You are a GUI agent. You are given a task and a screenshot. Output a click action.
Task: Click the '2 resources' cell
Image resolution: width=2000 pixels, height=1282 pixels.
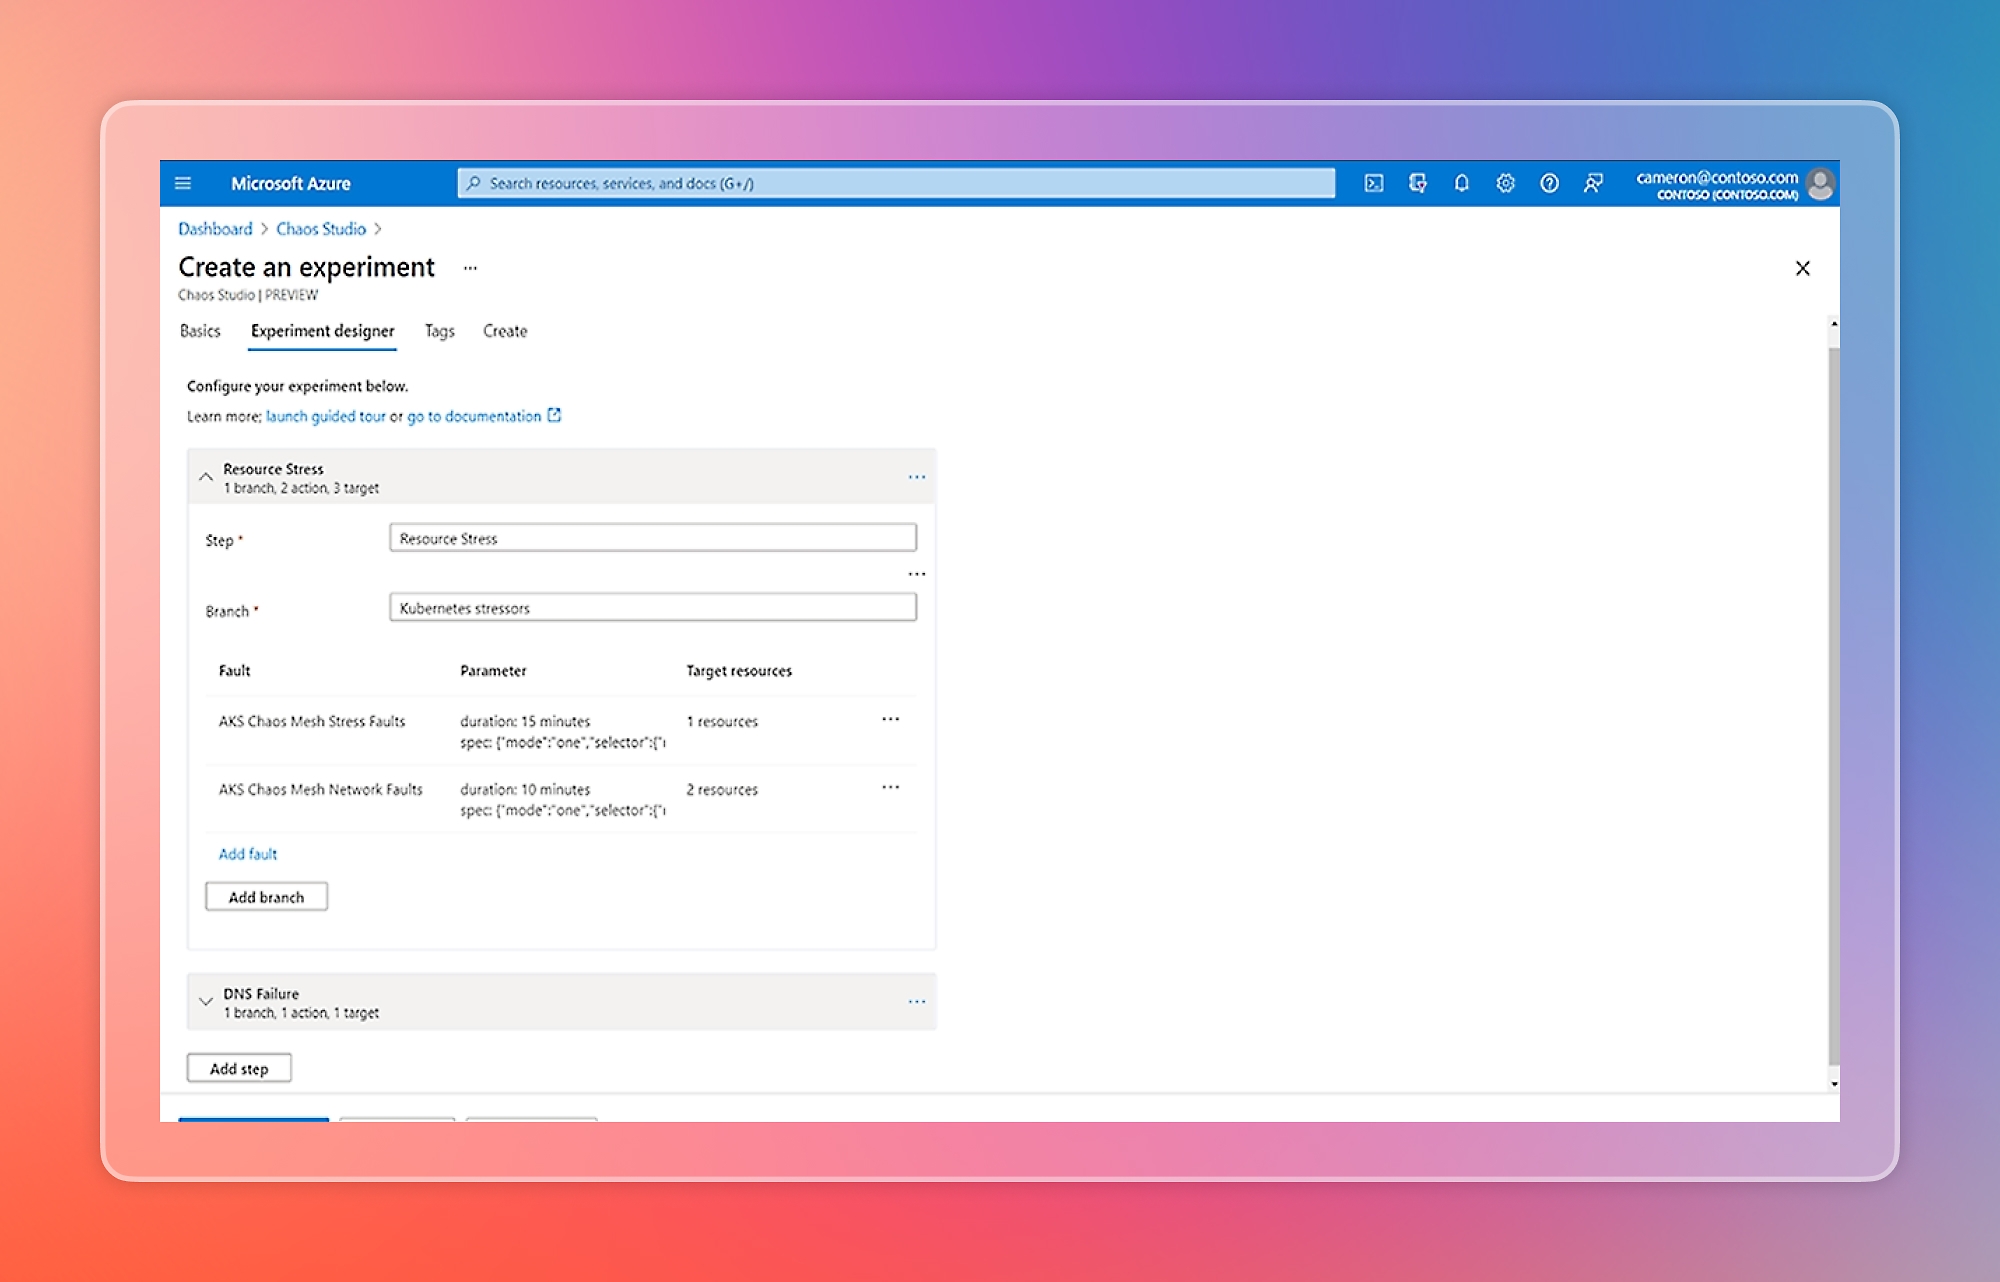click(x=722, y=789)
